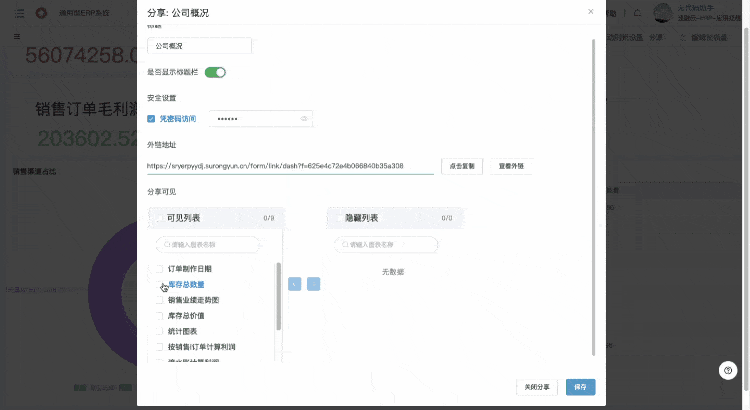Click the blue 保存 button
This screenshot has width=750, height=410.
pyautogui.click(x=581, y=387)
